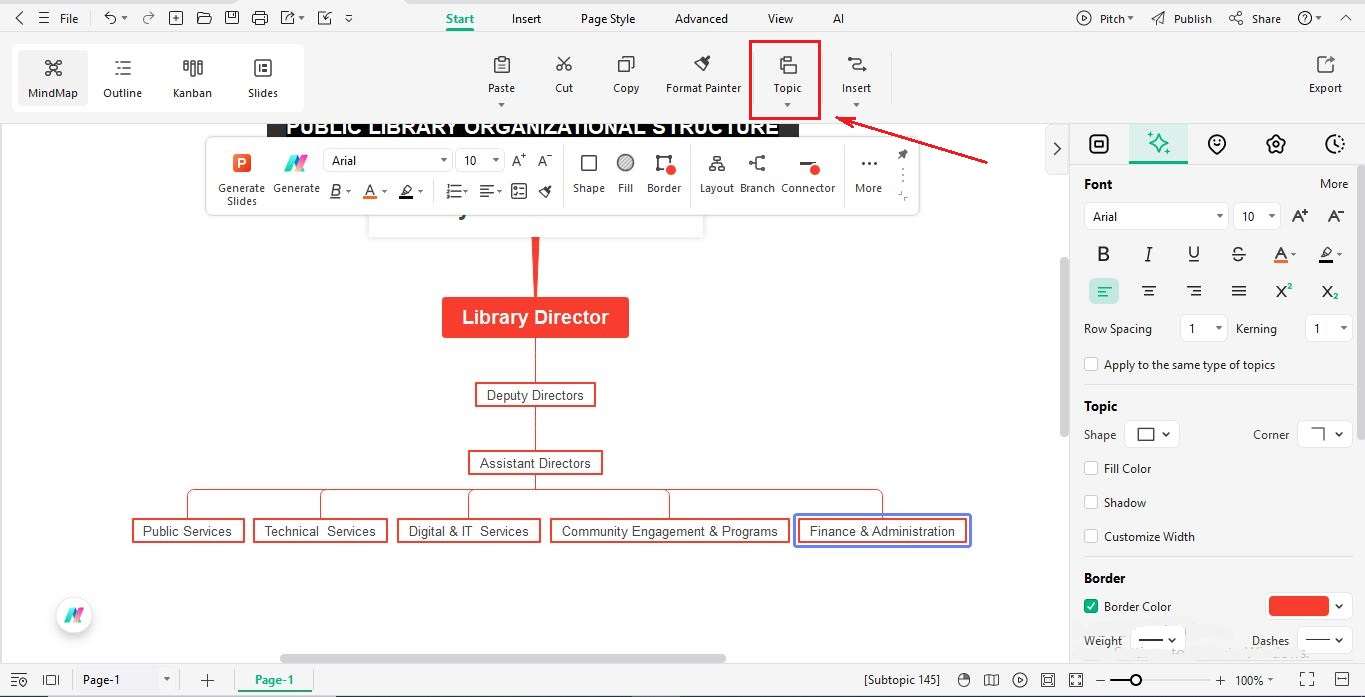This screenshot has height=697, width=1365.
Task: Activate the Format Painter tool
Action: pyautogui.click(x=703, y=74)
